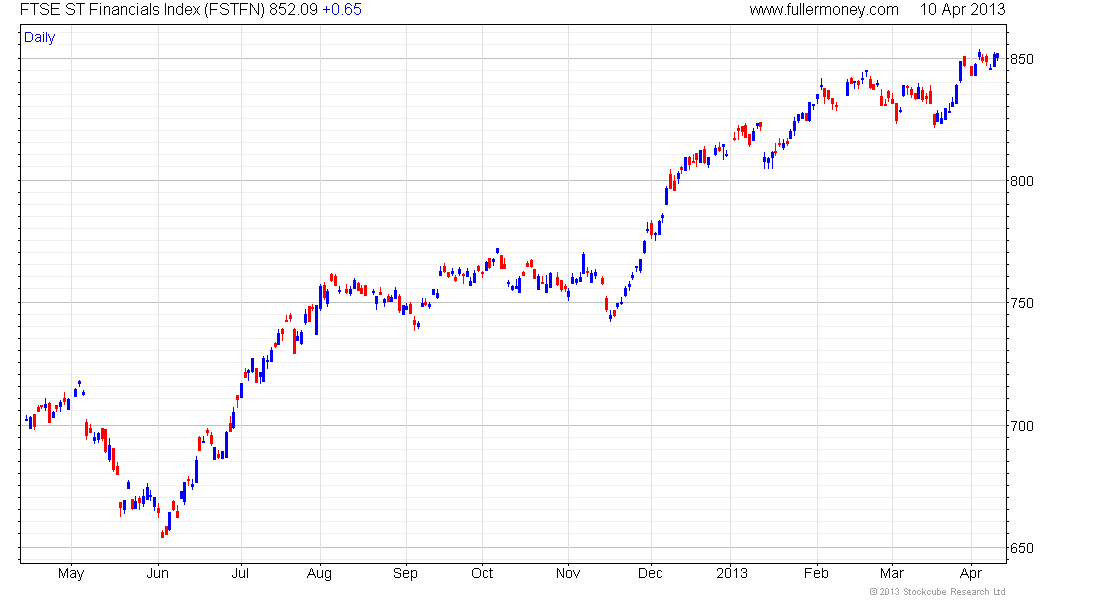This screenshot has width=1100, height=600.
Task: Select Jun on the time axis
Action: point(157,574)
